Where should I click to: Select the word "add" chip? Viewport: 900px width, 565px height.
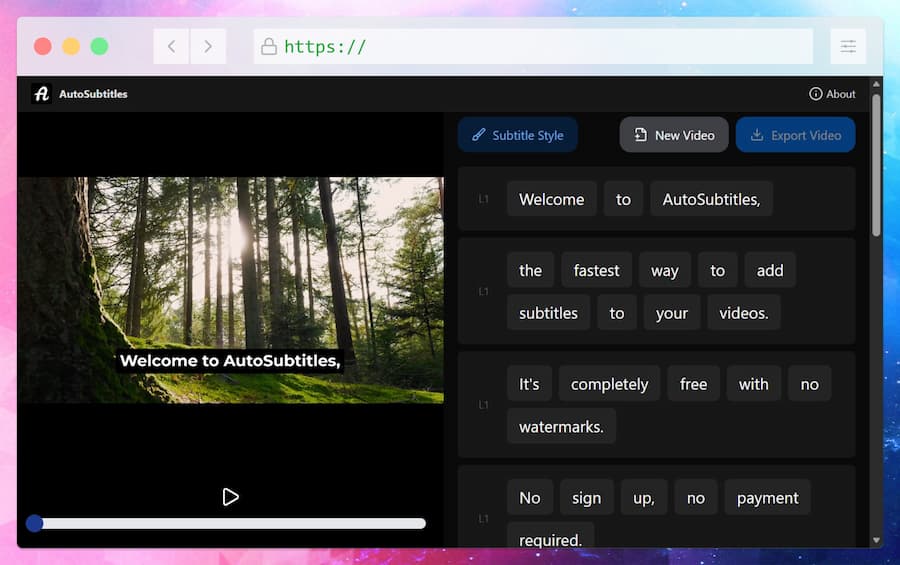(x=770, y=270)
